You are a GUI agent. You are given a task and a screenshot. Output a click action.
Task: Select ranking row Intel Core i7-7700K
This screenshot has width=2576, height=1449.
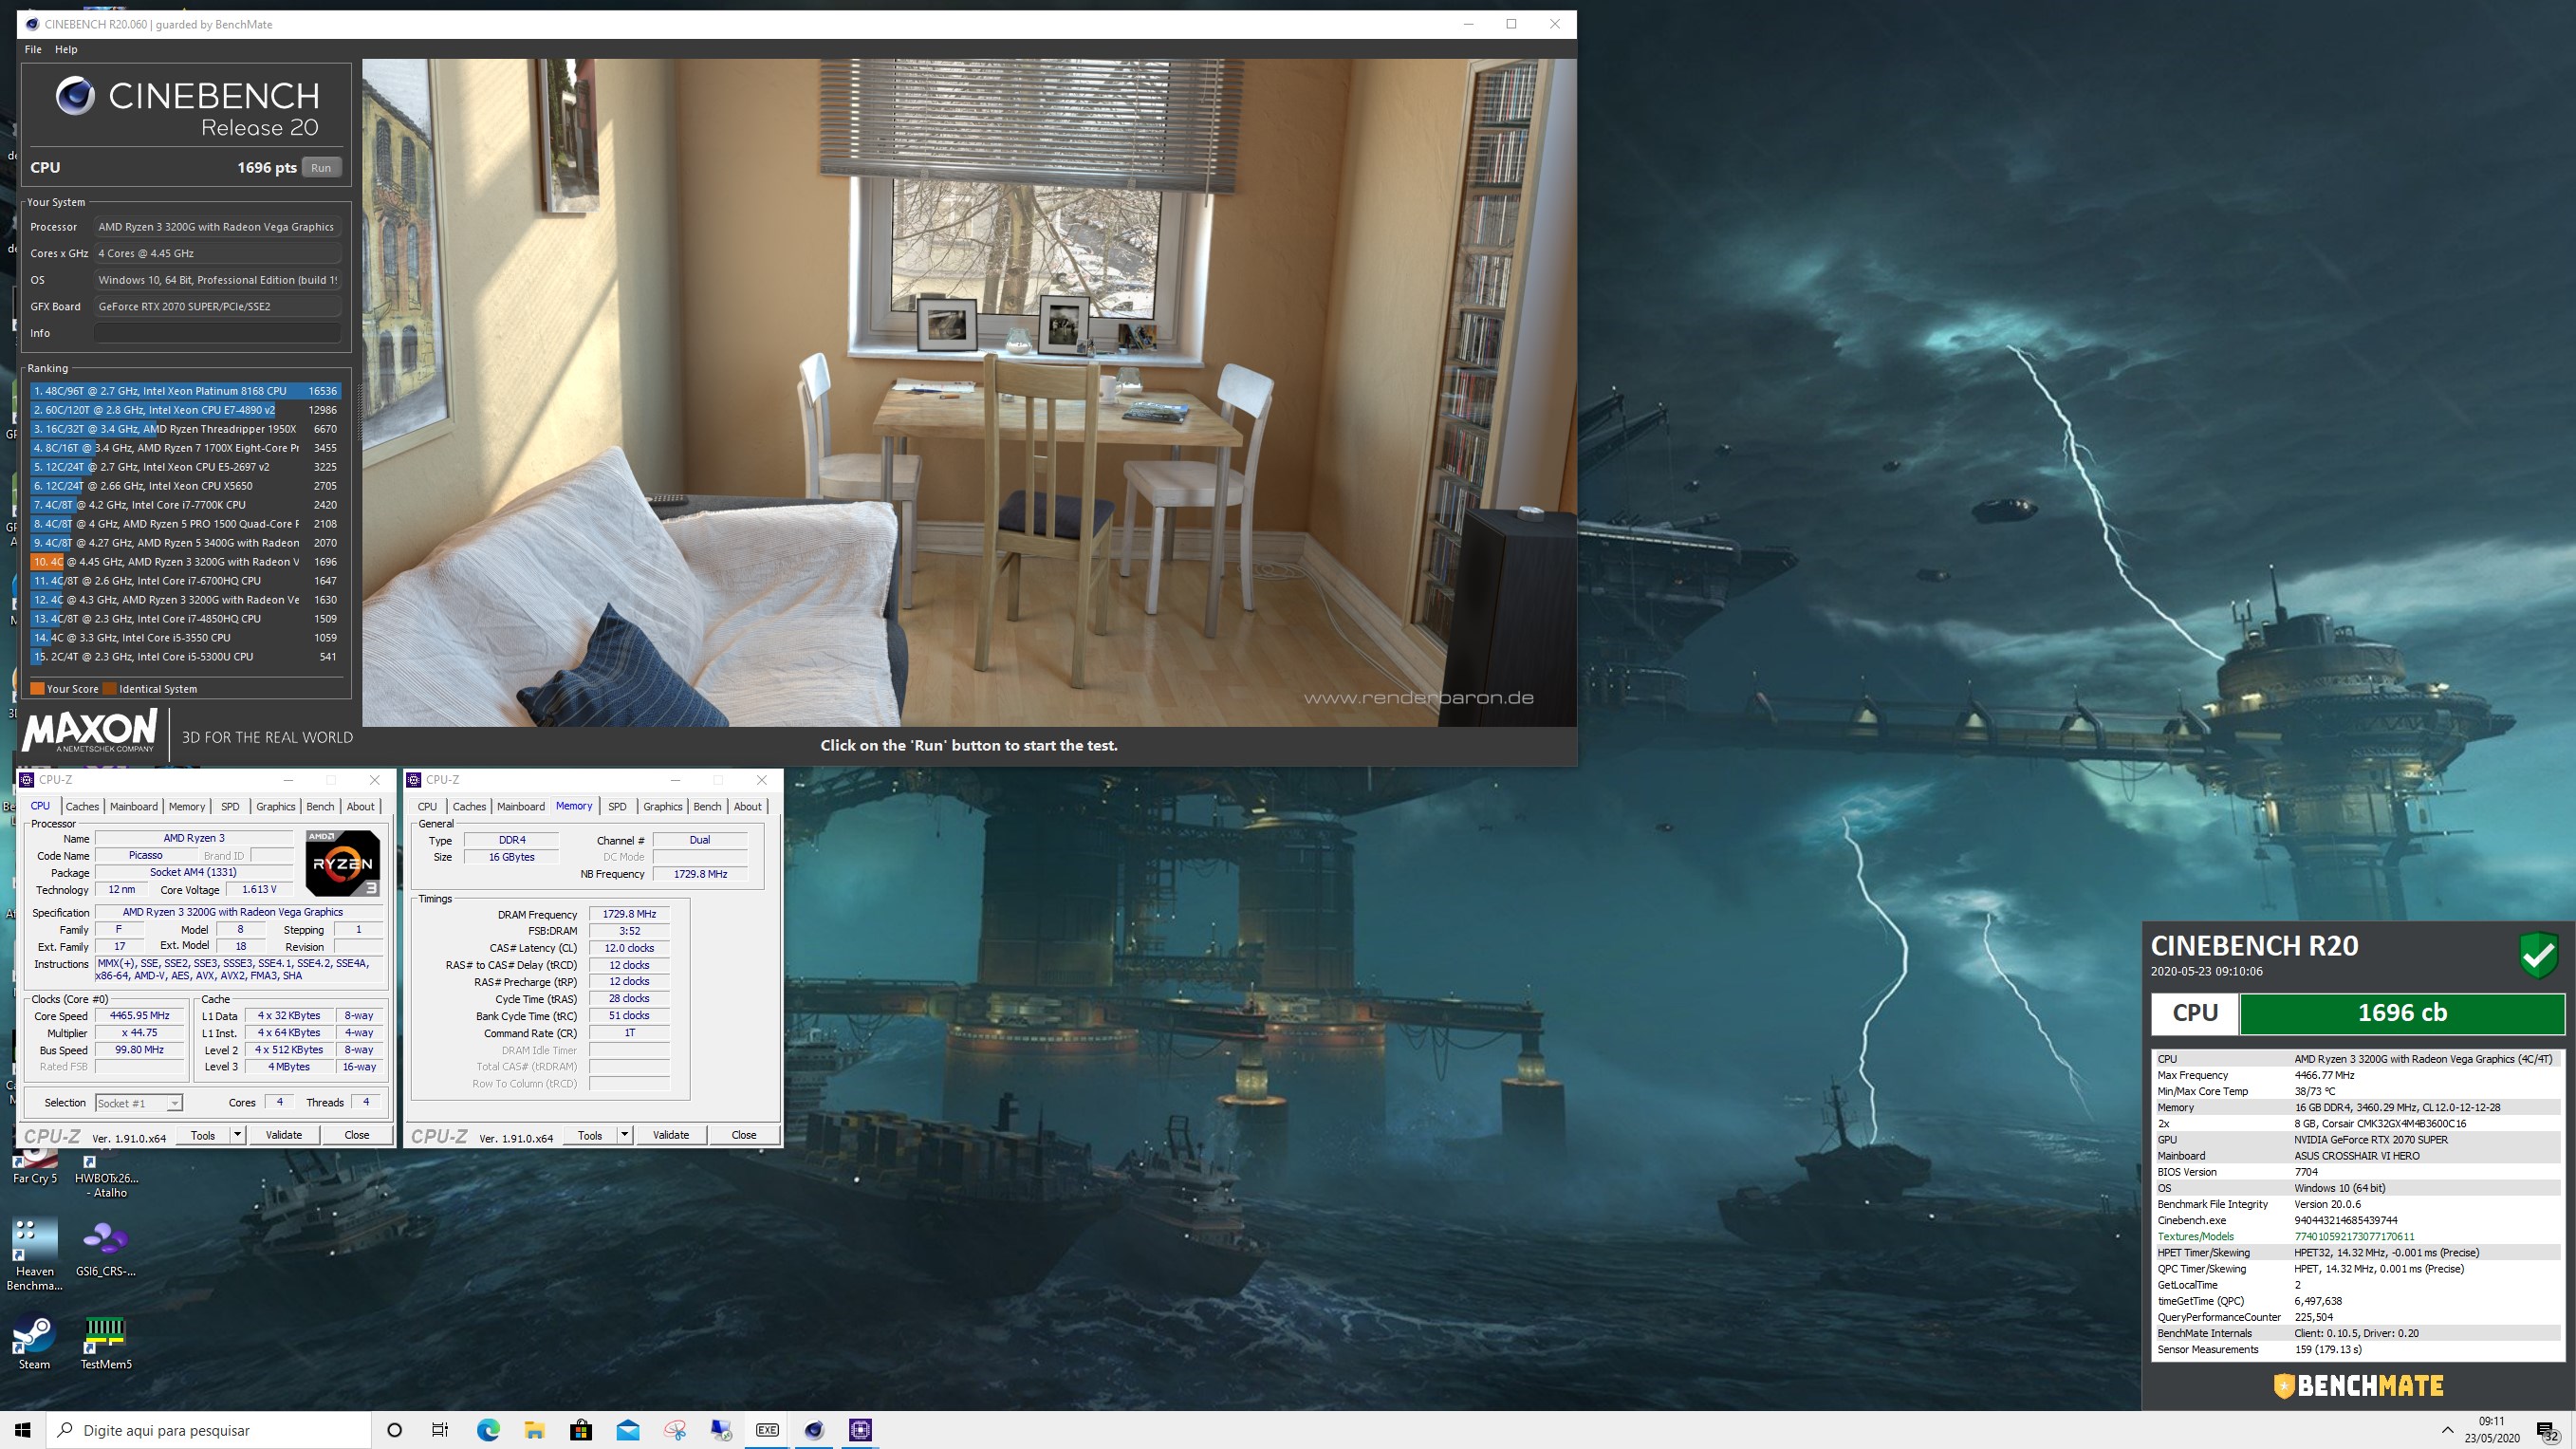pos(186,505)
